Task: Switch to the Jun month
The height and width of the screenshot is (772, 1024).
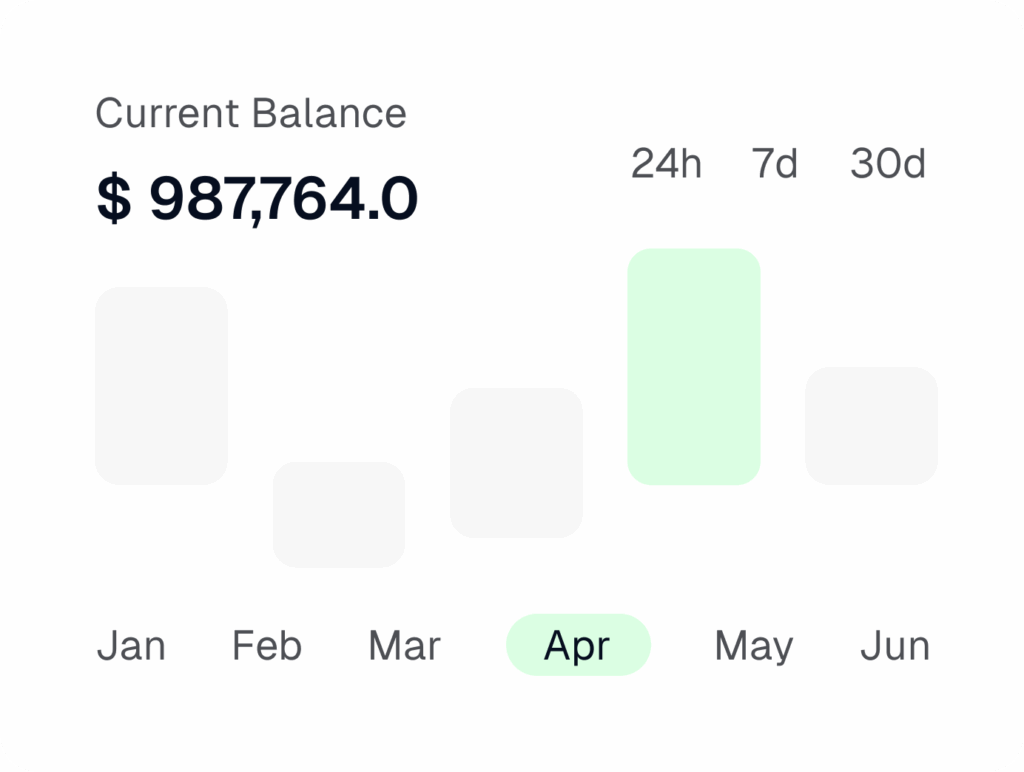Action: (895, 646)
